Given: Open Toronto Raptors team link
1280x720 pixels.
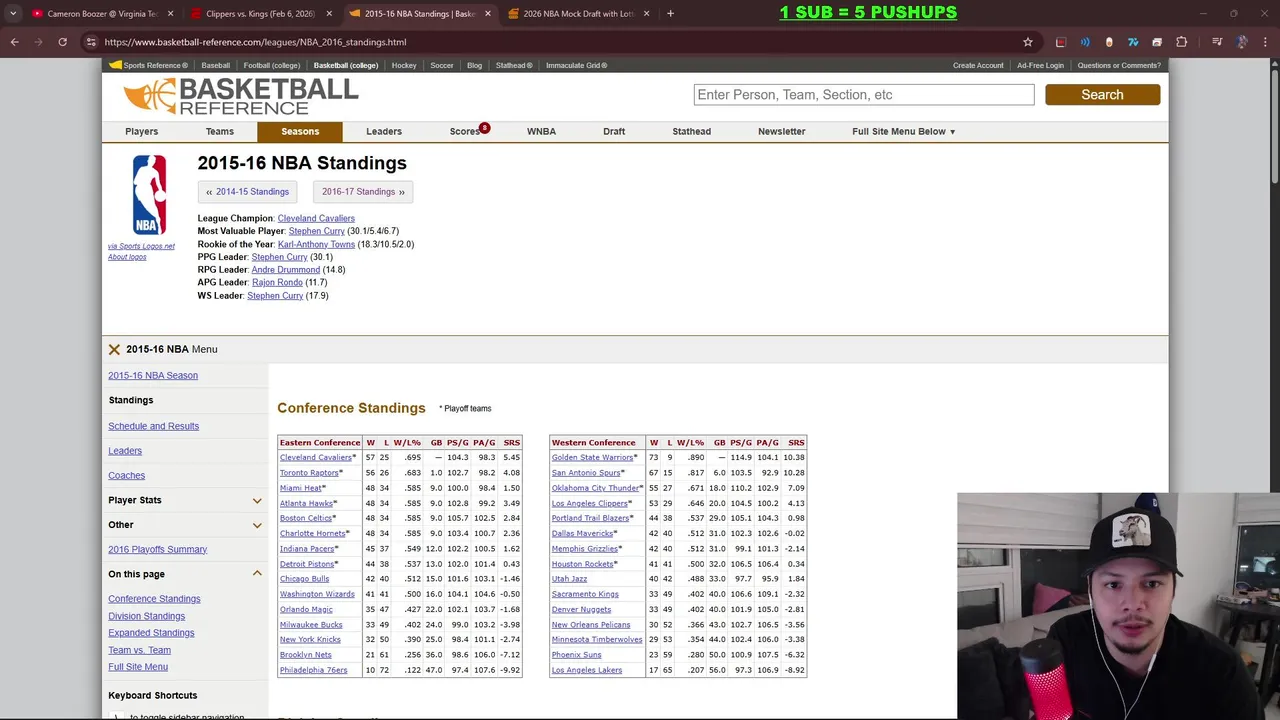Looking at the screenshot, I should tap(309, 473).
